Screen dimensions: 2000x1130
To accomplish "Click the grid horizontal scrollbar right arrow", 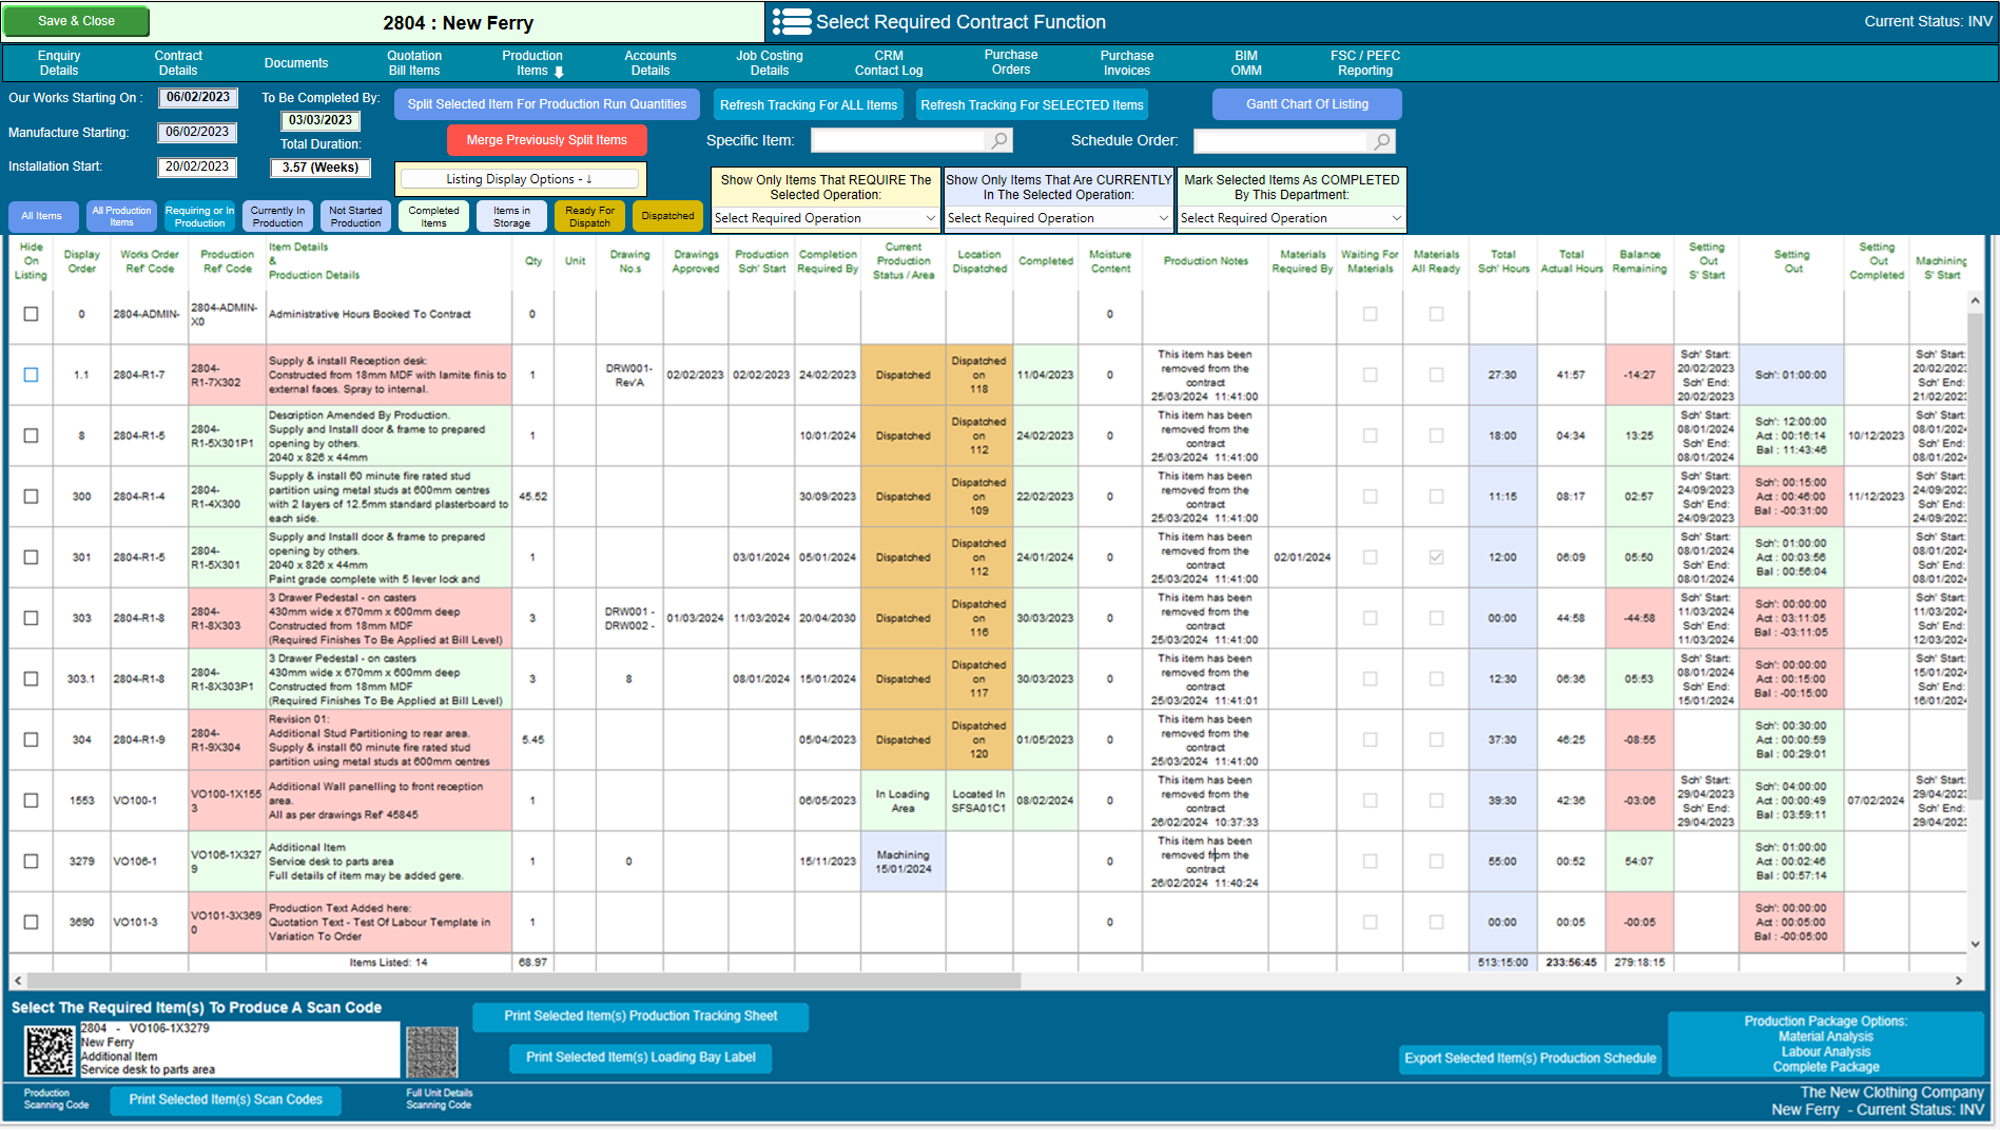I will (x=1959, y=981).
